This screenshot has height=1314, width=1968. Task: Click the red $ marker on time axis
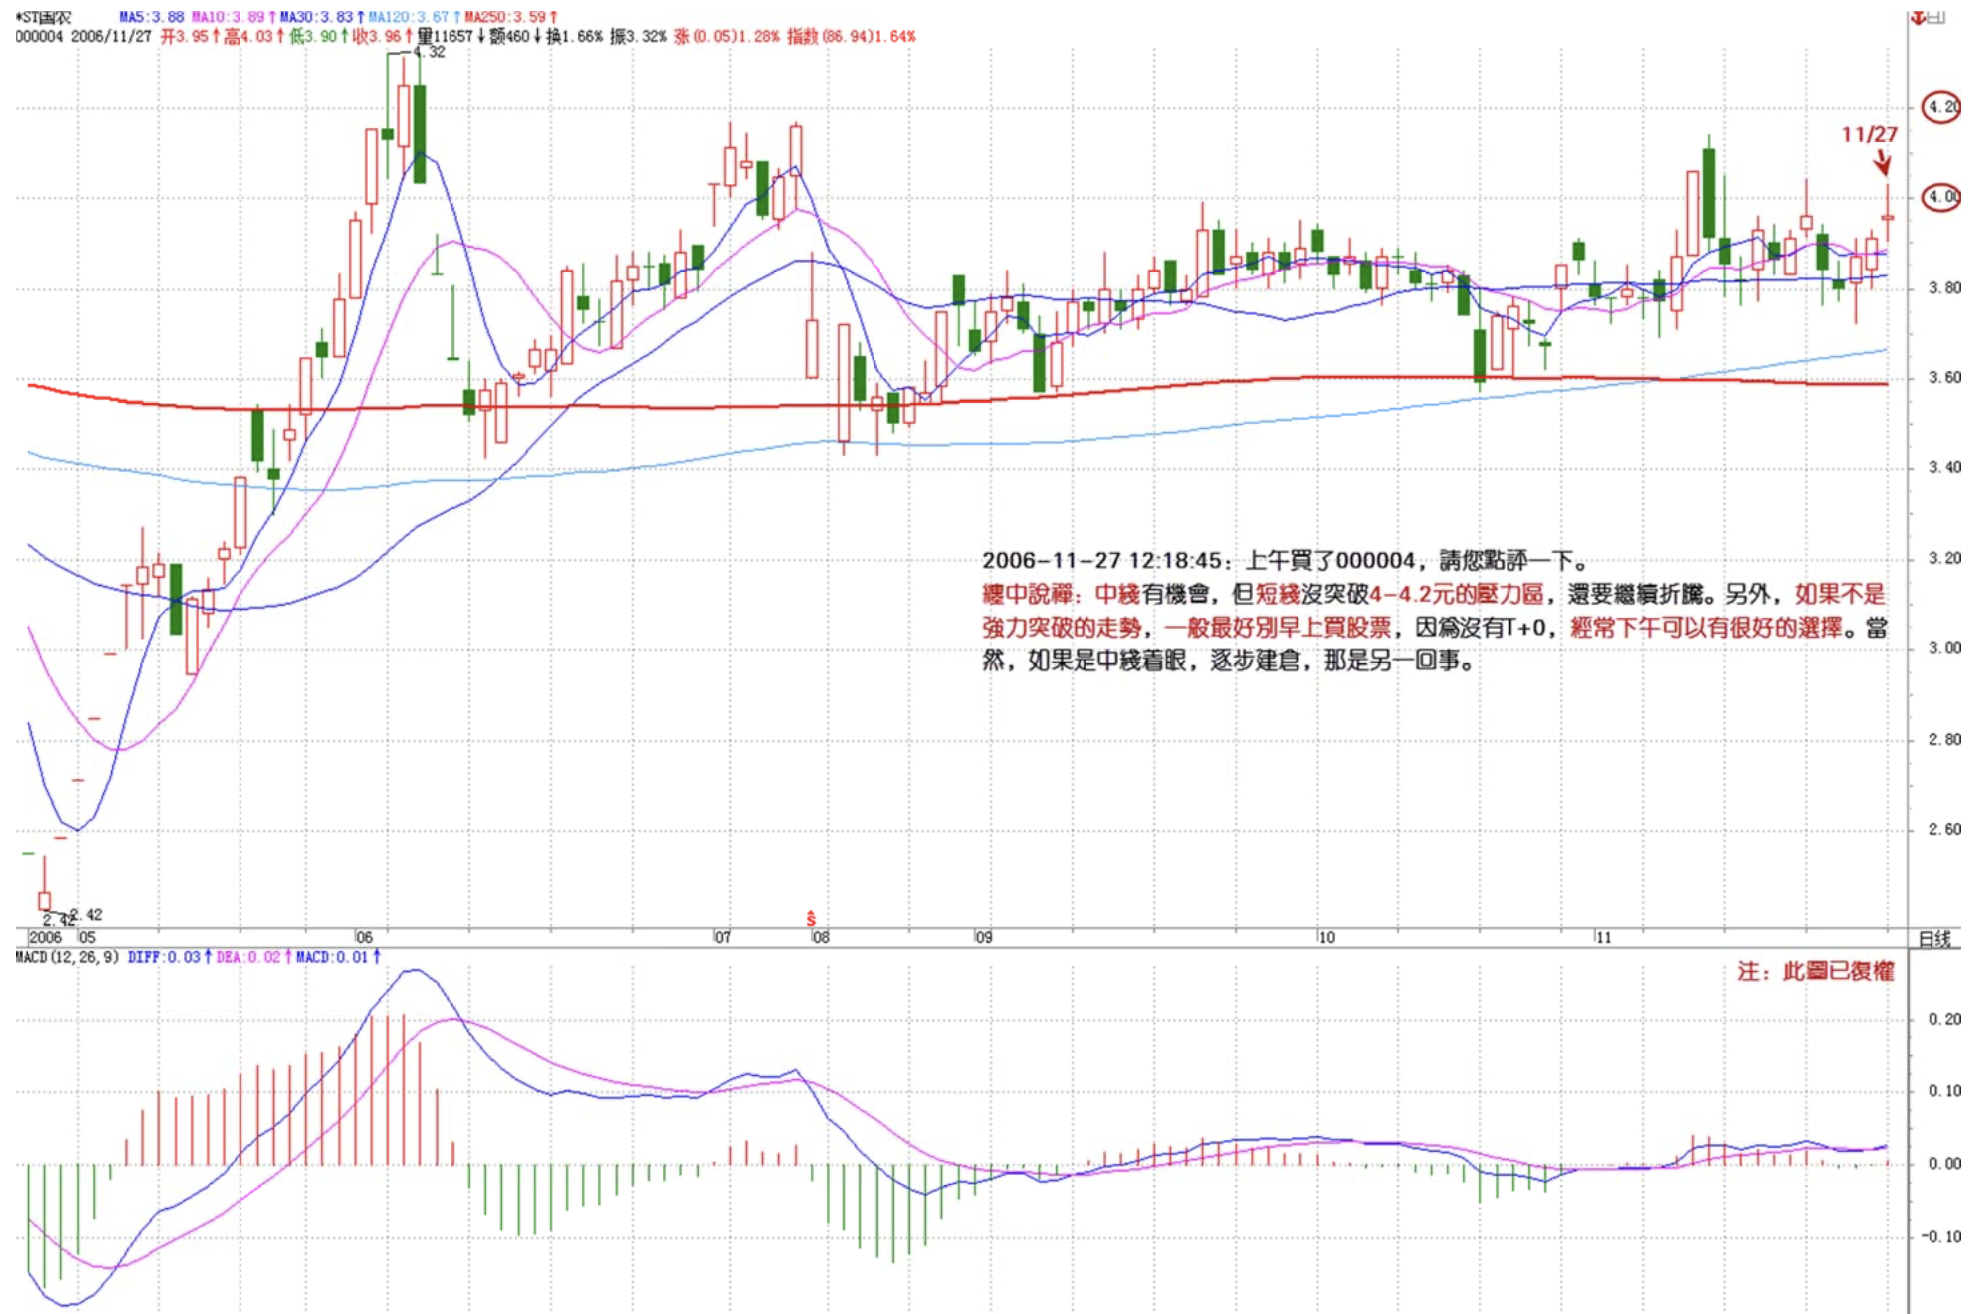811,918
